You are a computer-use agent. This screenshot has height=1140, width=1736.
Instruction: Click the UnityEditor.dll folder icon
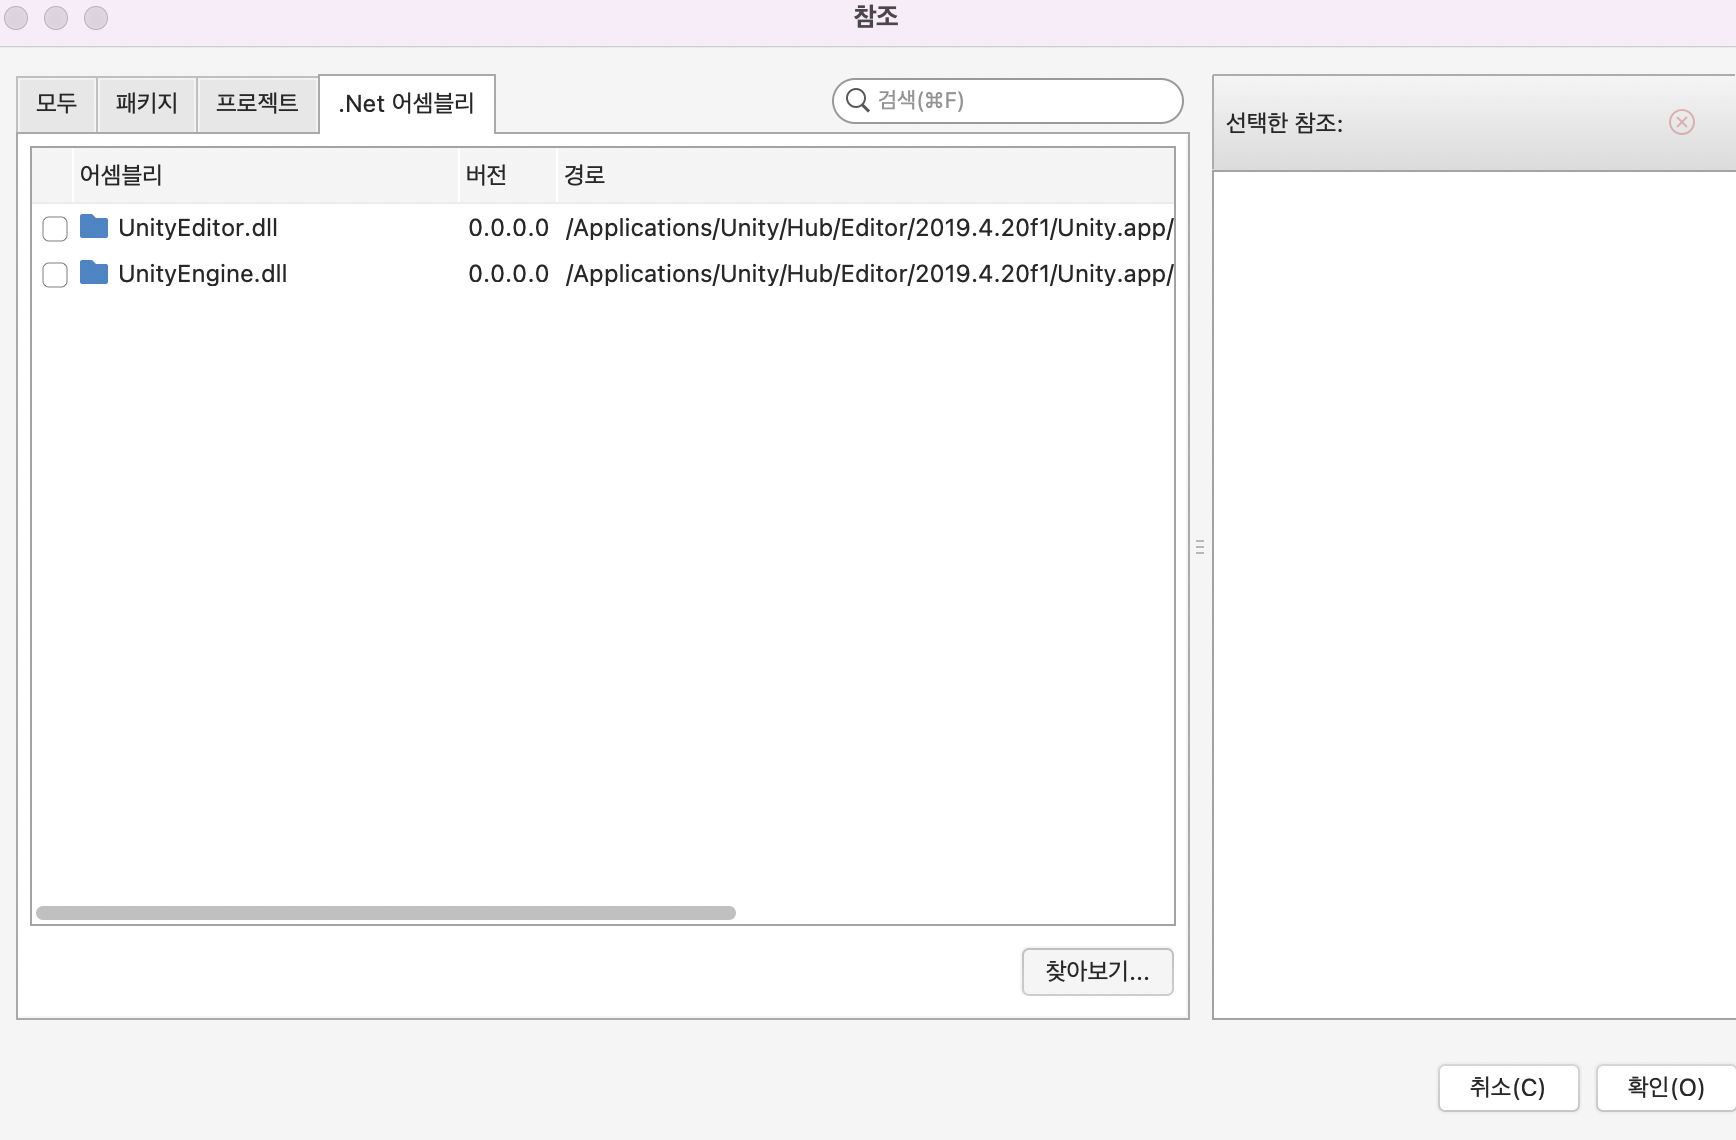94,227
